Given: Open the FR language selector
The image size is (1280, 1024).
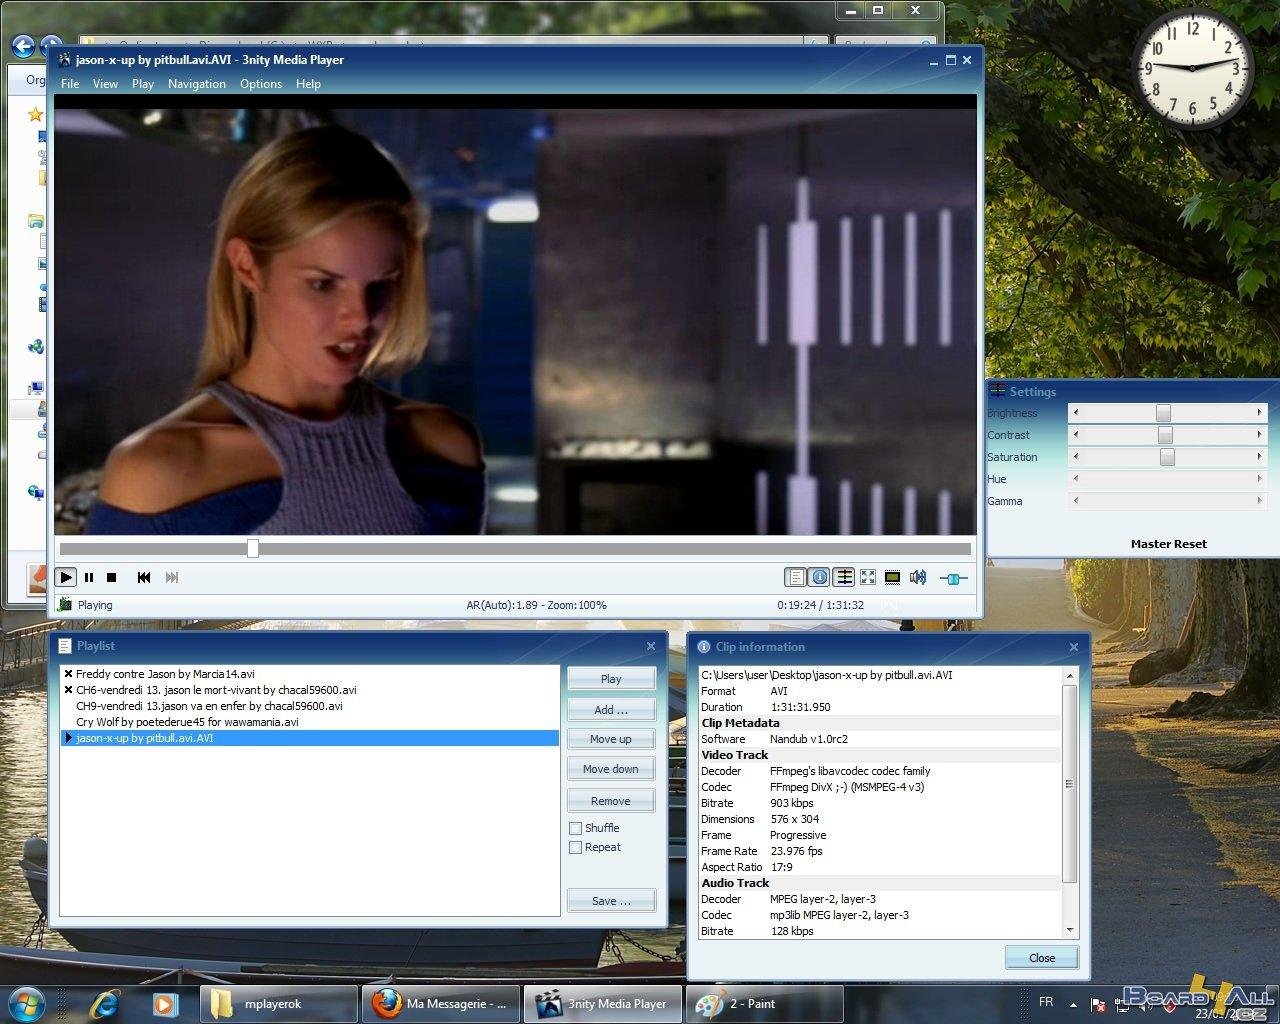Looking at the screenshot, I should tap(1046, 1003).
